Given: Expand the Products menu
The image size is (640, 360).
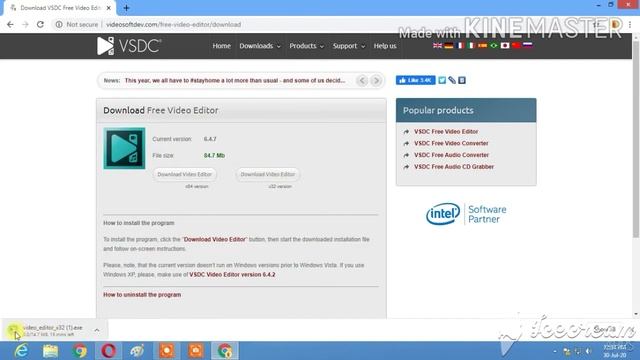Looking at the screenshot, I should click(x=306, y=46).
